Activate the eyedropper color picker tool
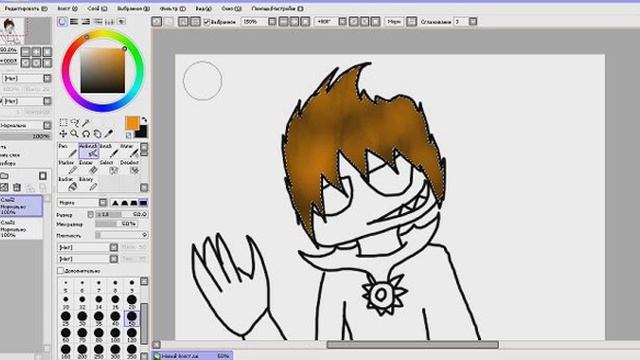Image resolution: width=640 pixels, height=360 pixels. click(109, 133)
